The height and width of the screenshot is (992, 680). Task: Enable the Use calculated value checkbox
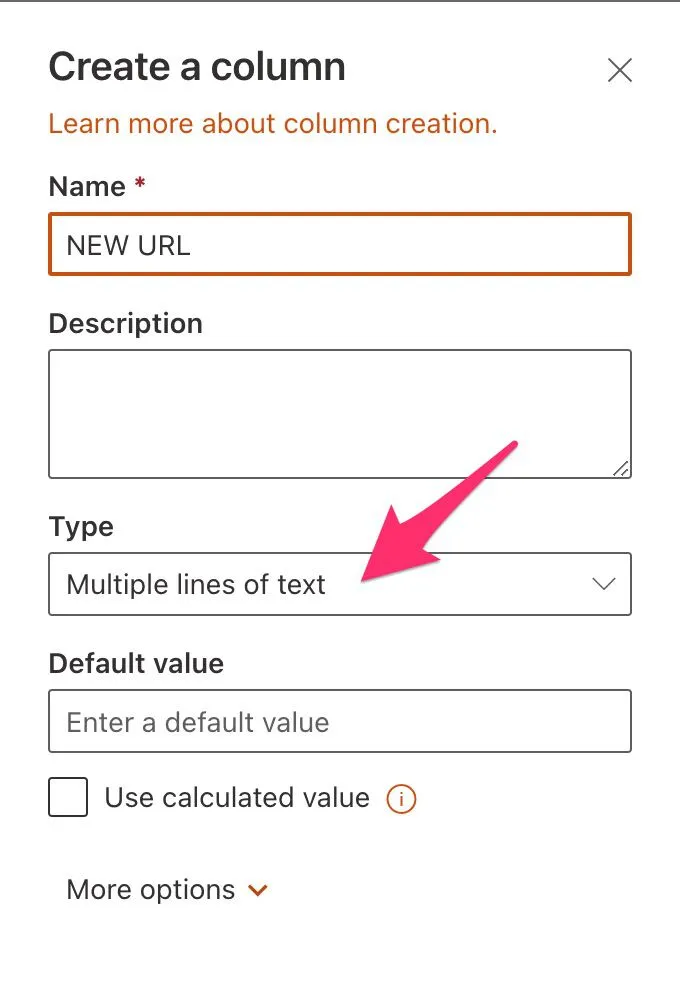click(68, 798)
